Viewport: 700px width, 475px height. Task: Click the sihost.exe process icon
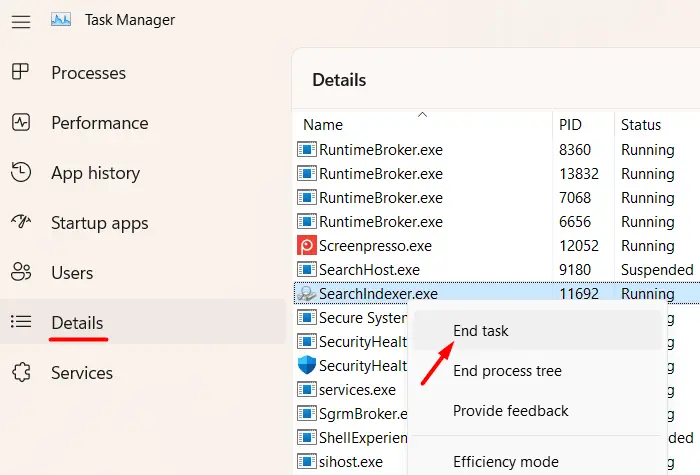[307, 461]
